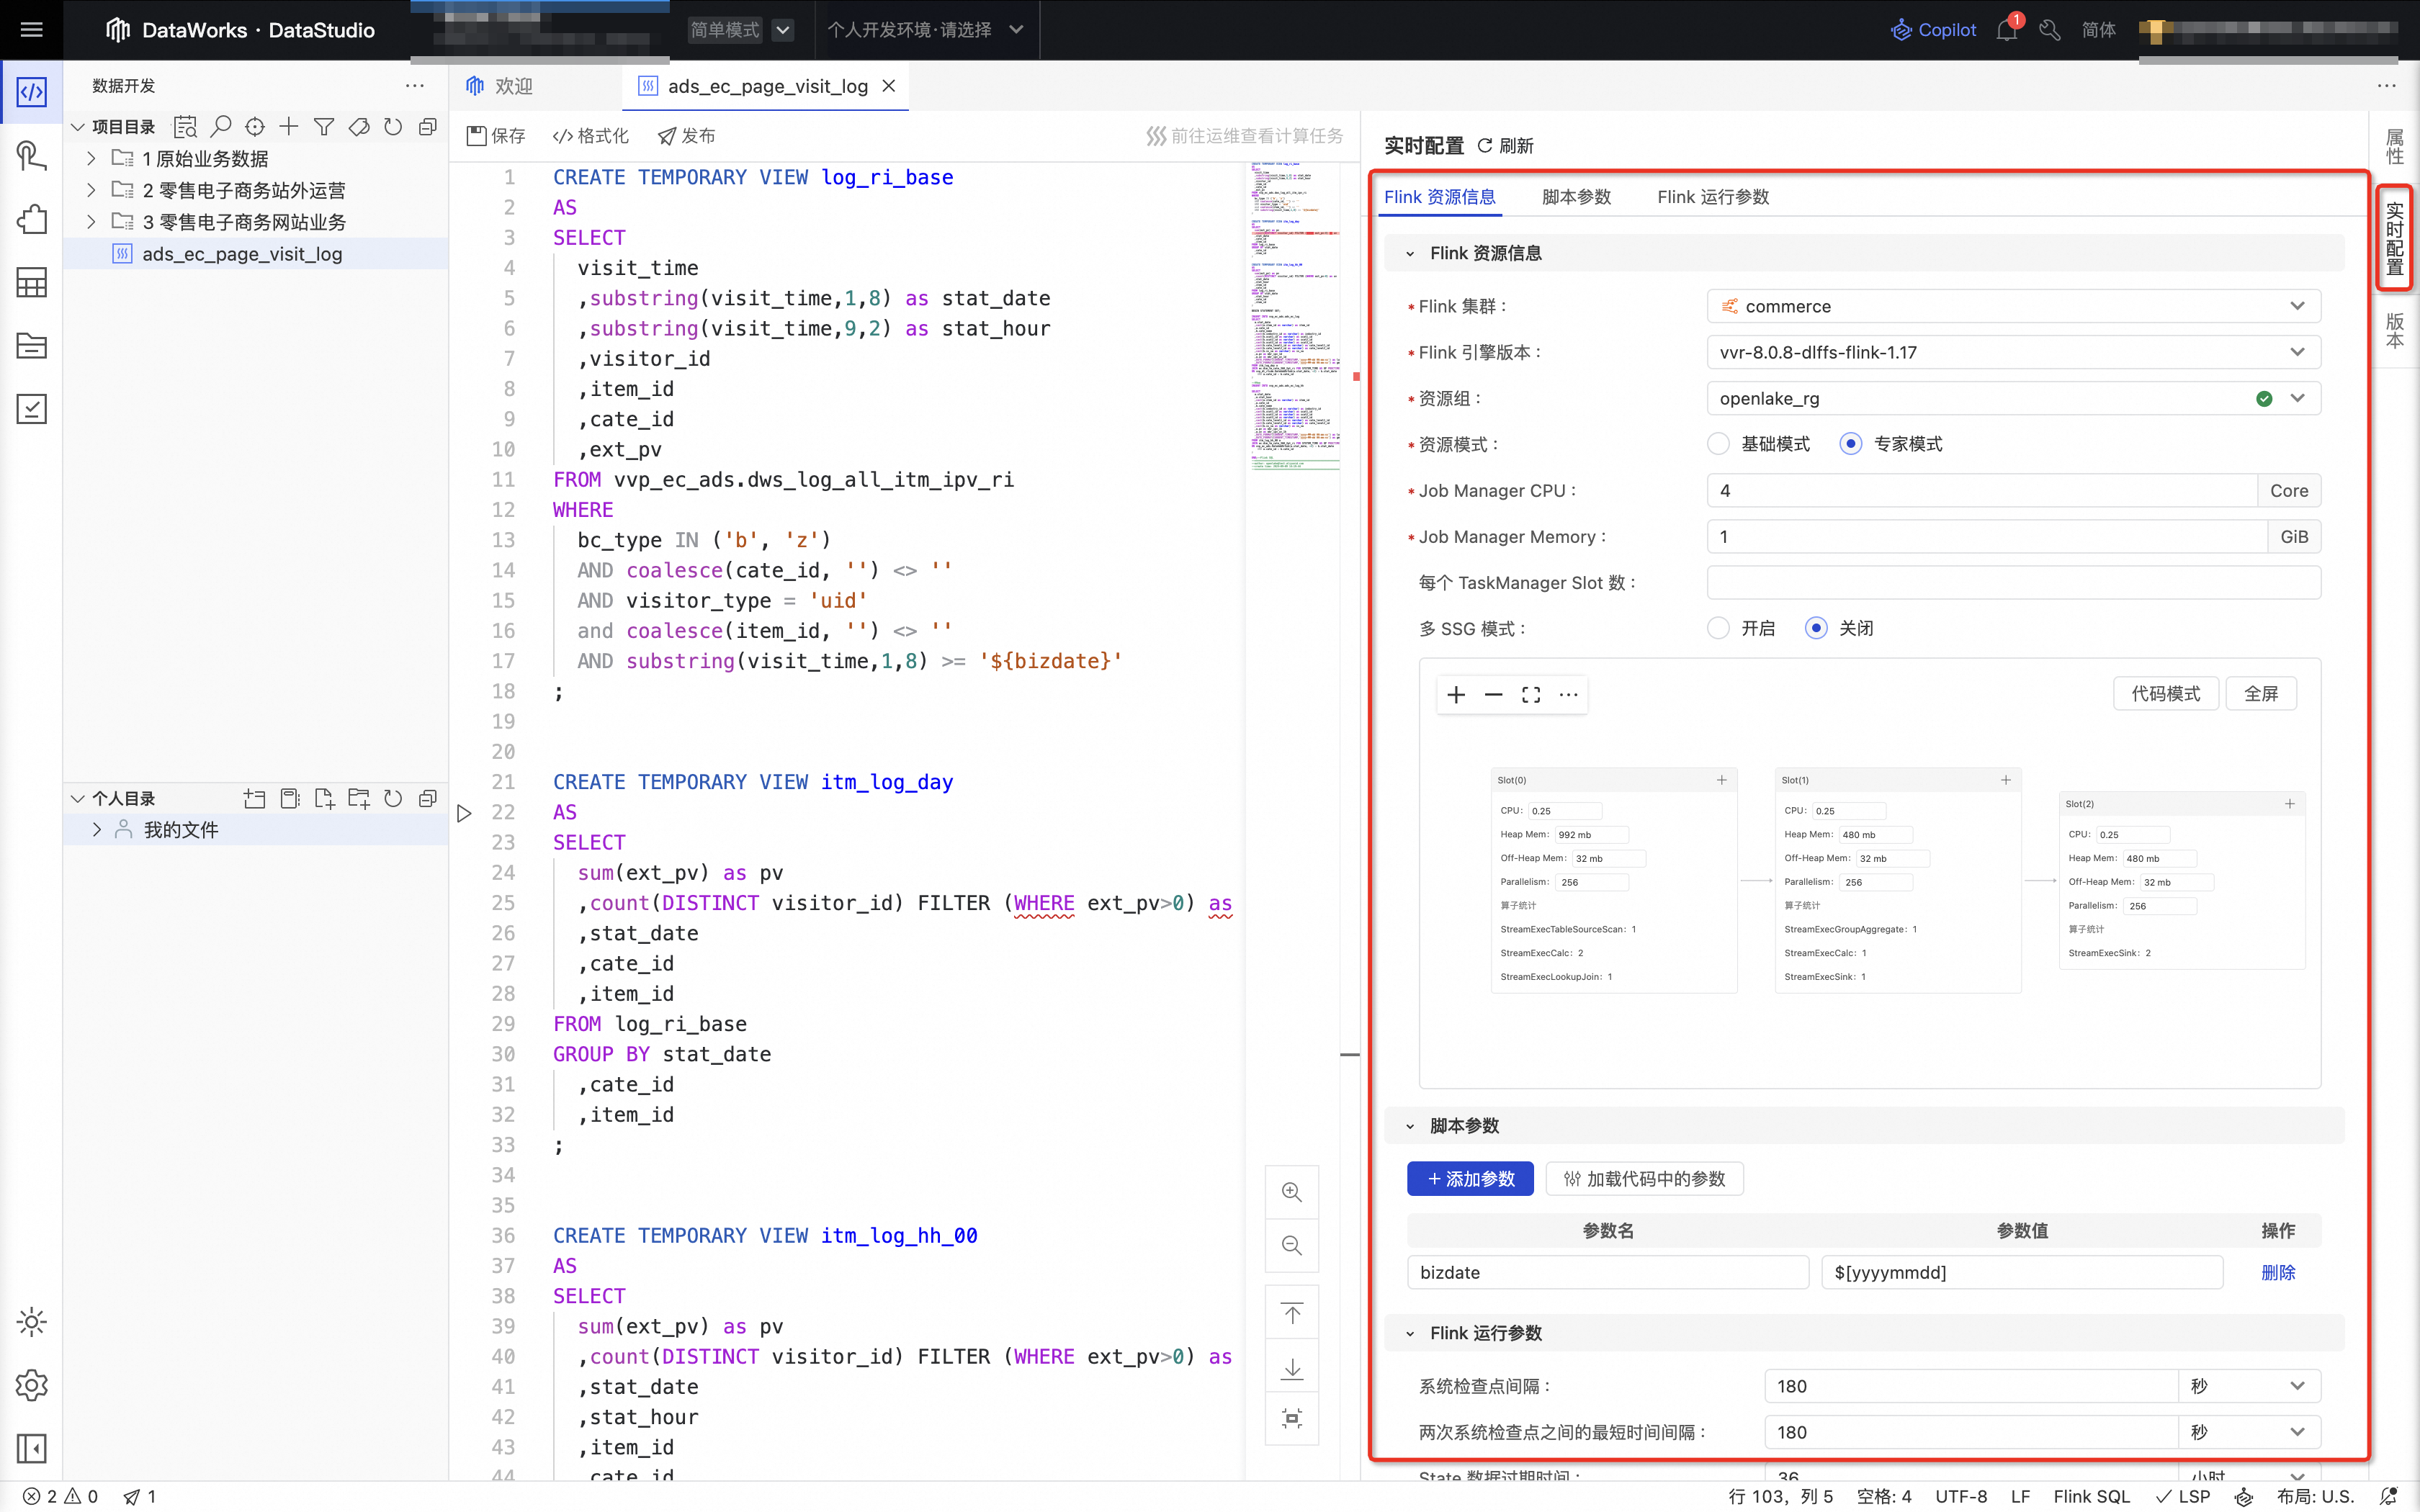Open the checklist task icon in sidebar

coord(31,409)
